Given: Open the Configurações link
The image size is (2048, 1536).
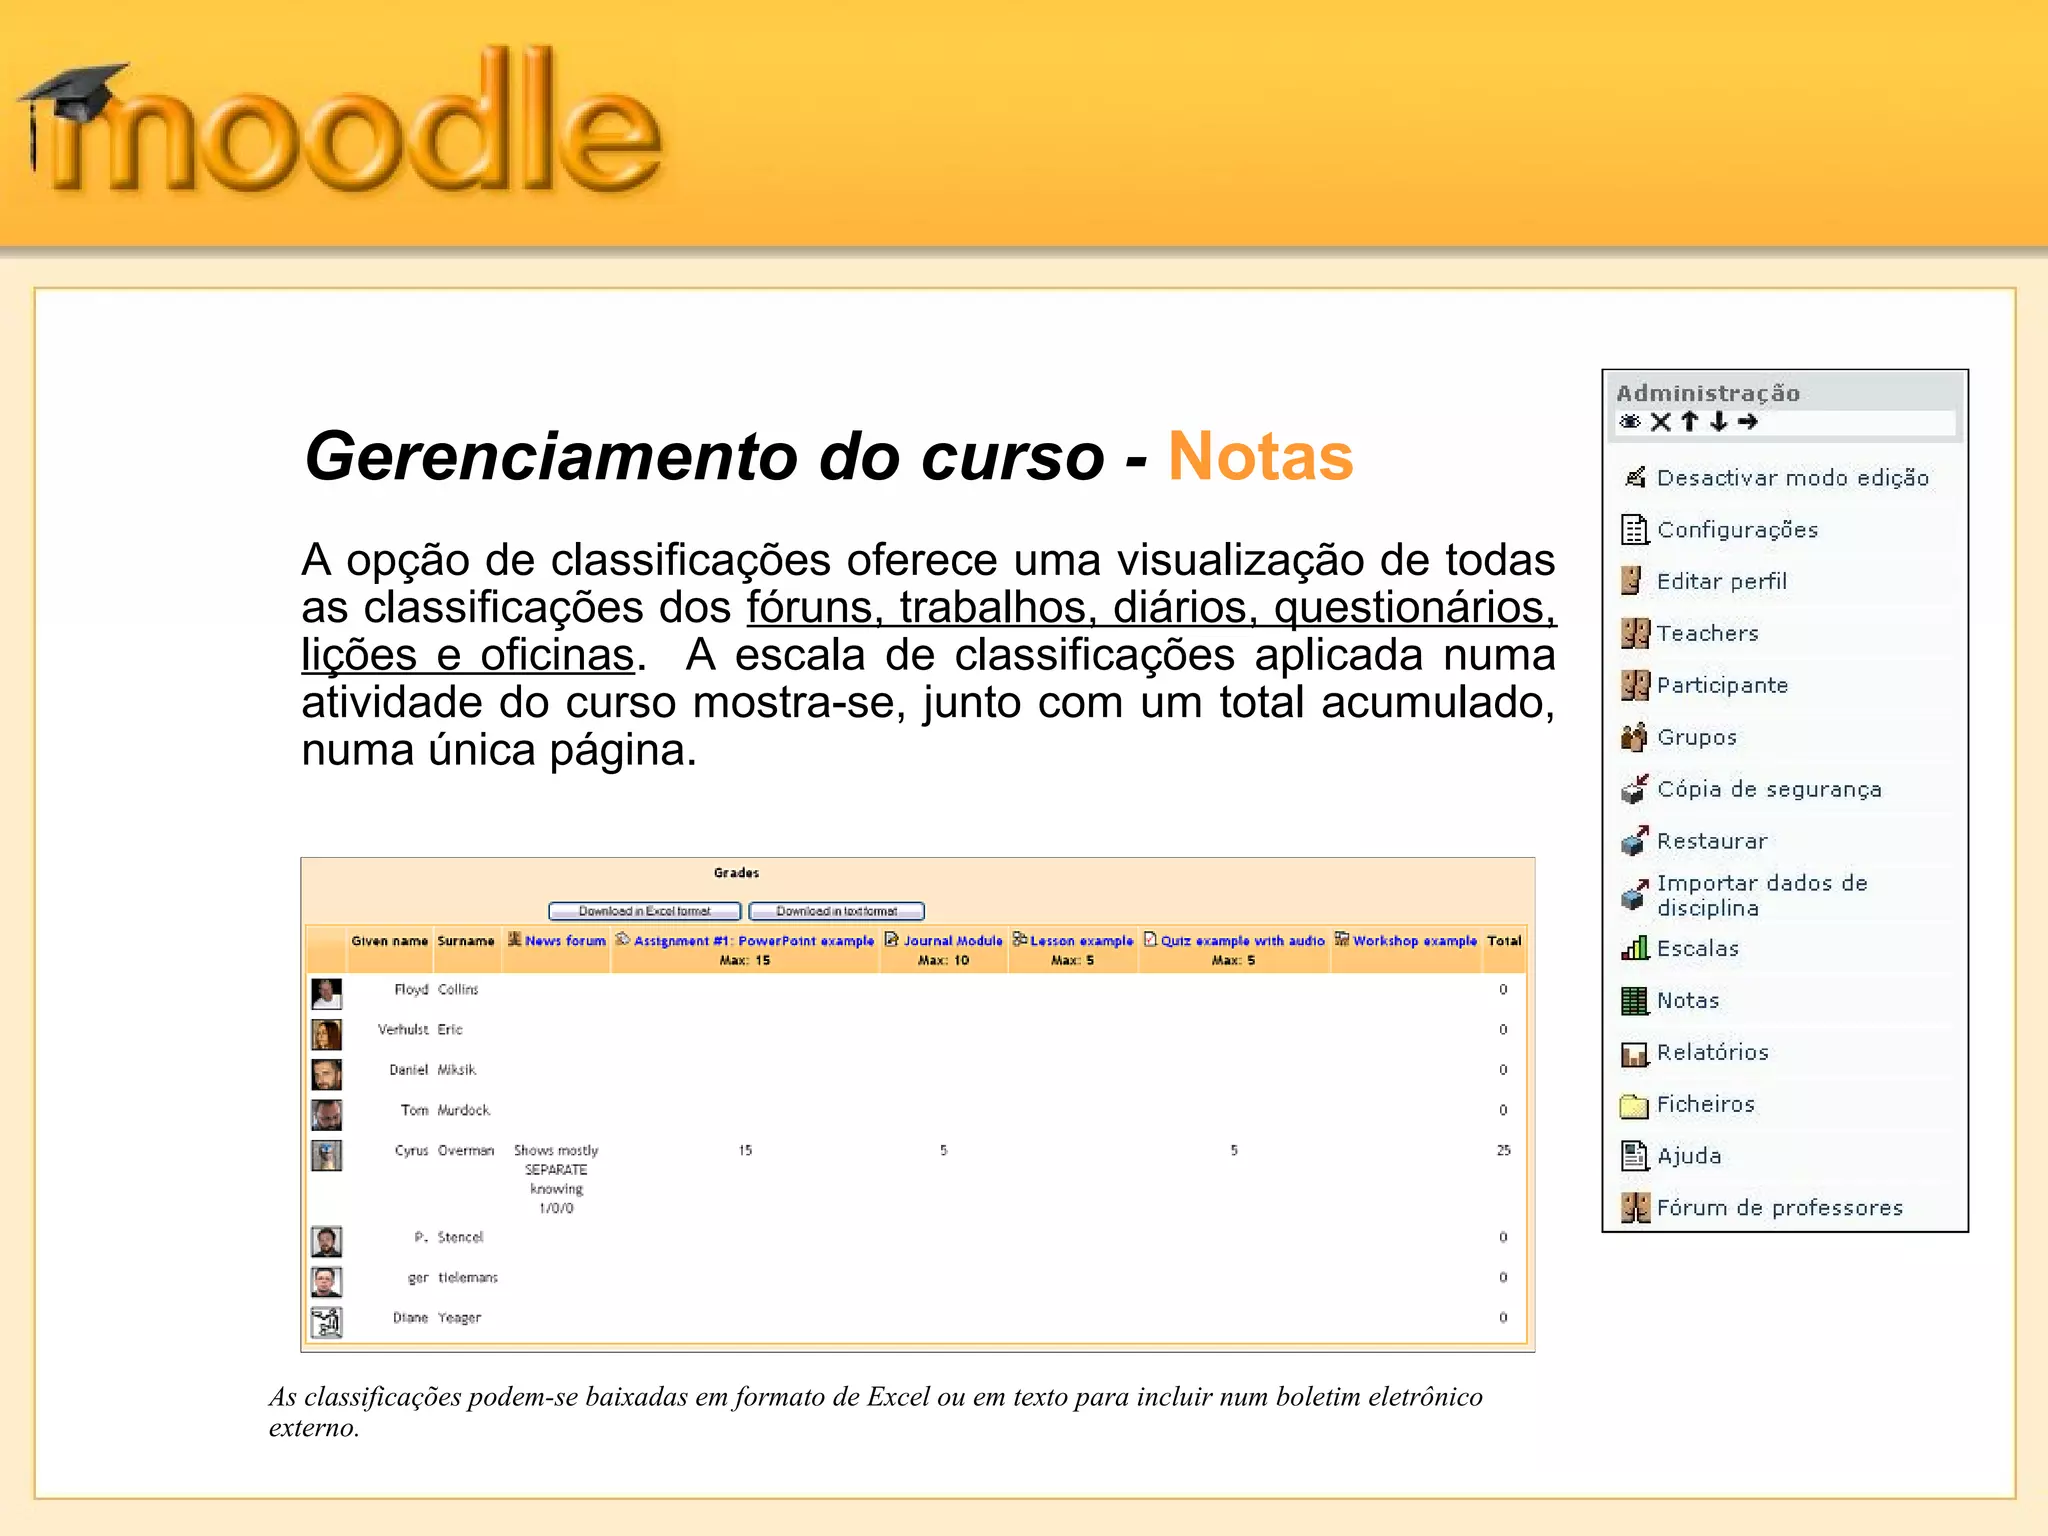Looking at the screenshot, I should tap(1738, 530).
